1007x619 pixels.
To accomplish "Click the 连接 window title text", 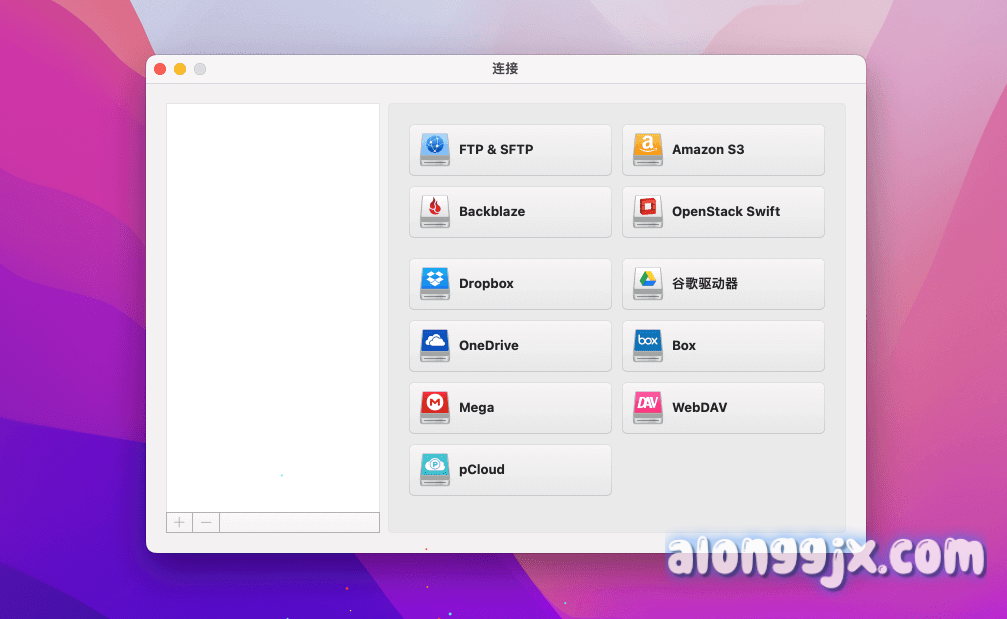I will (x=505, y=69).
